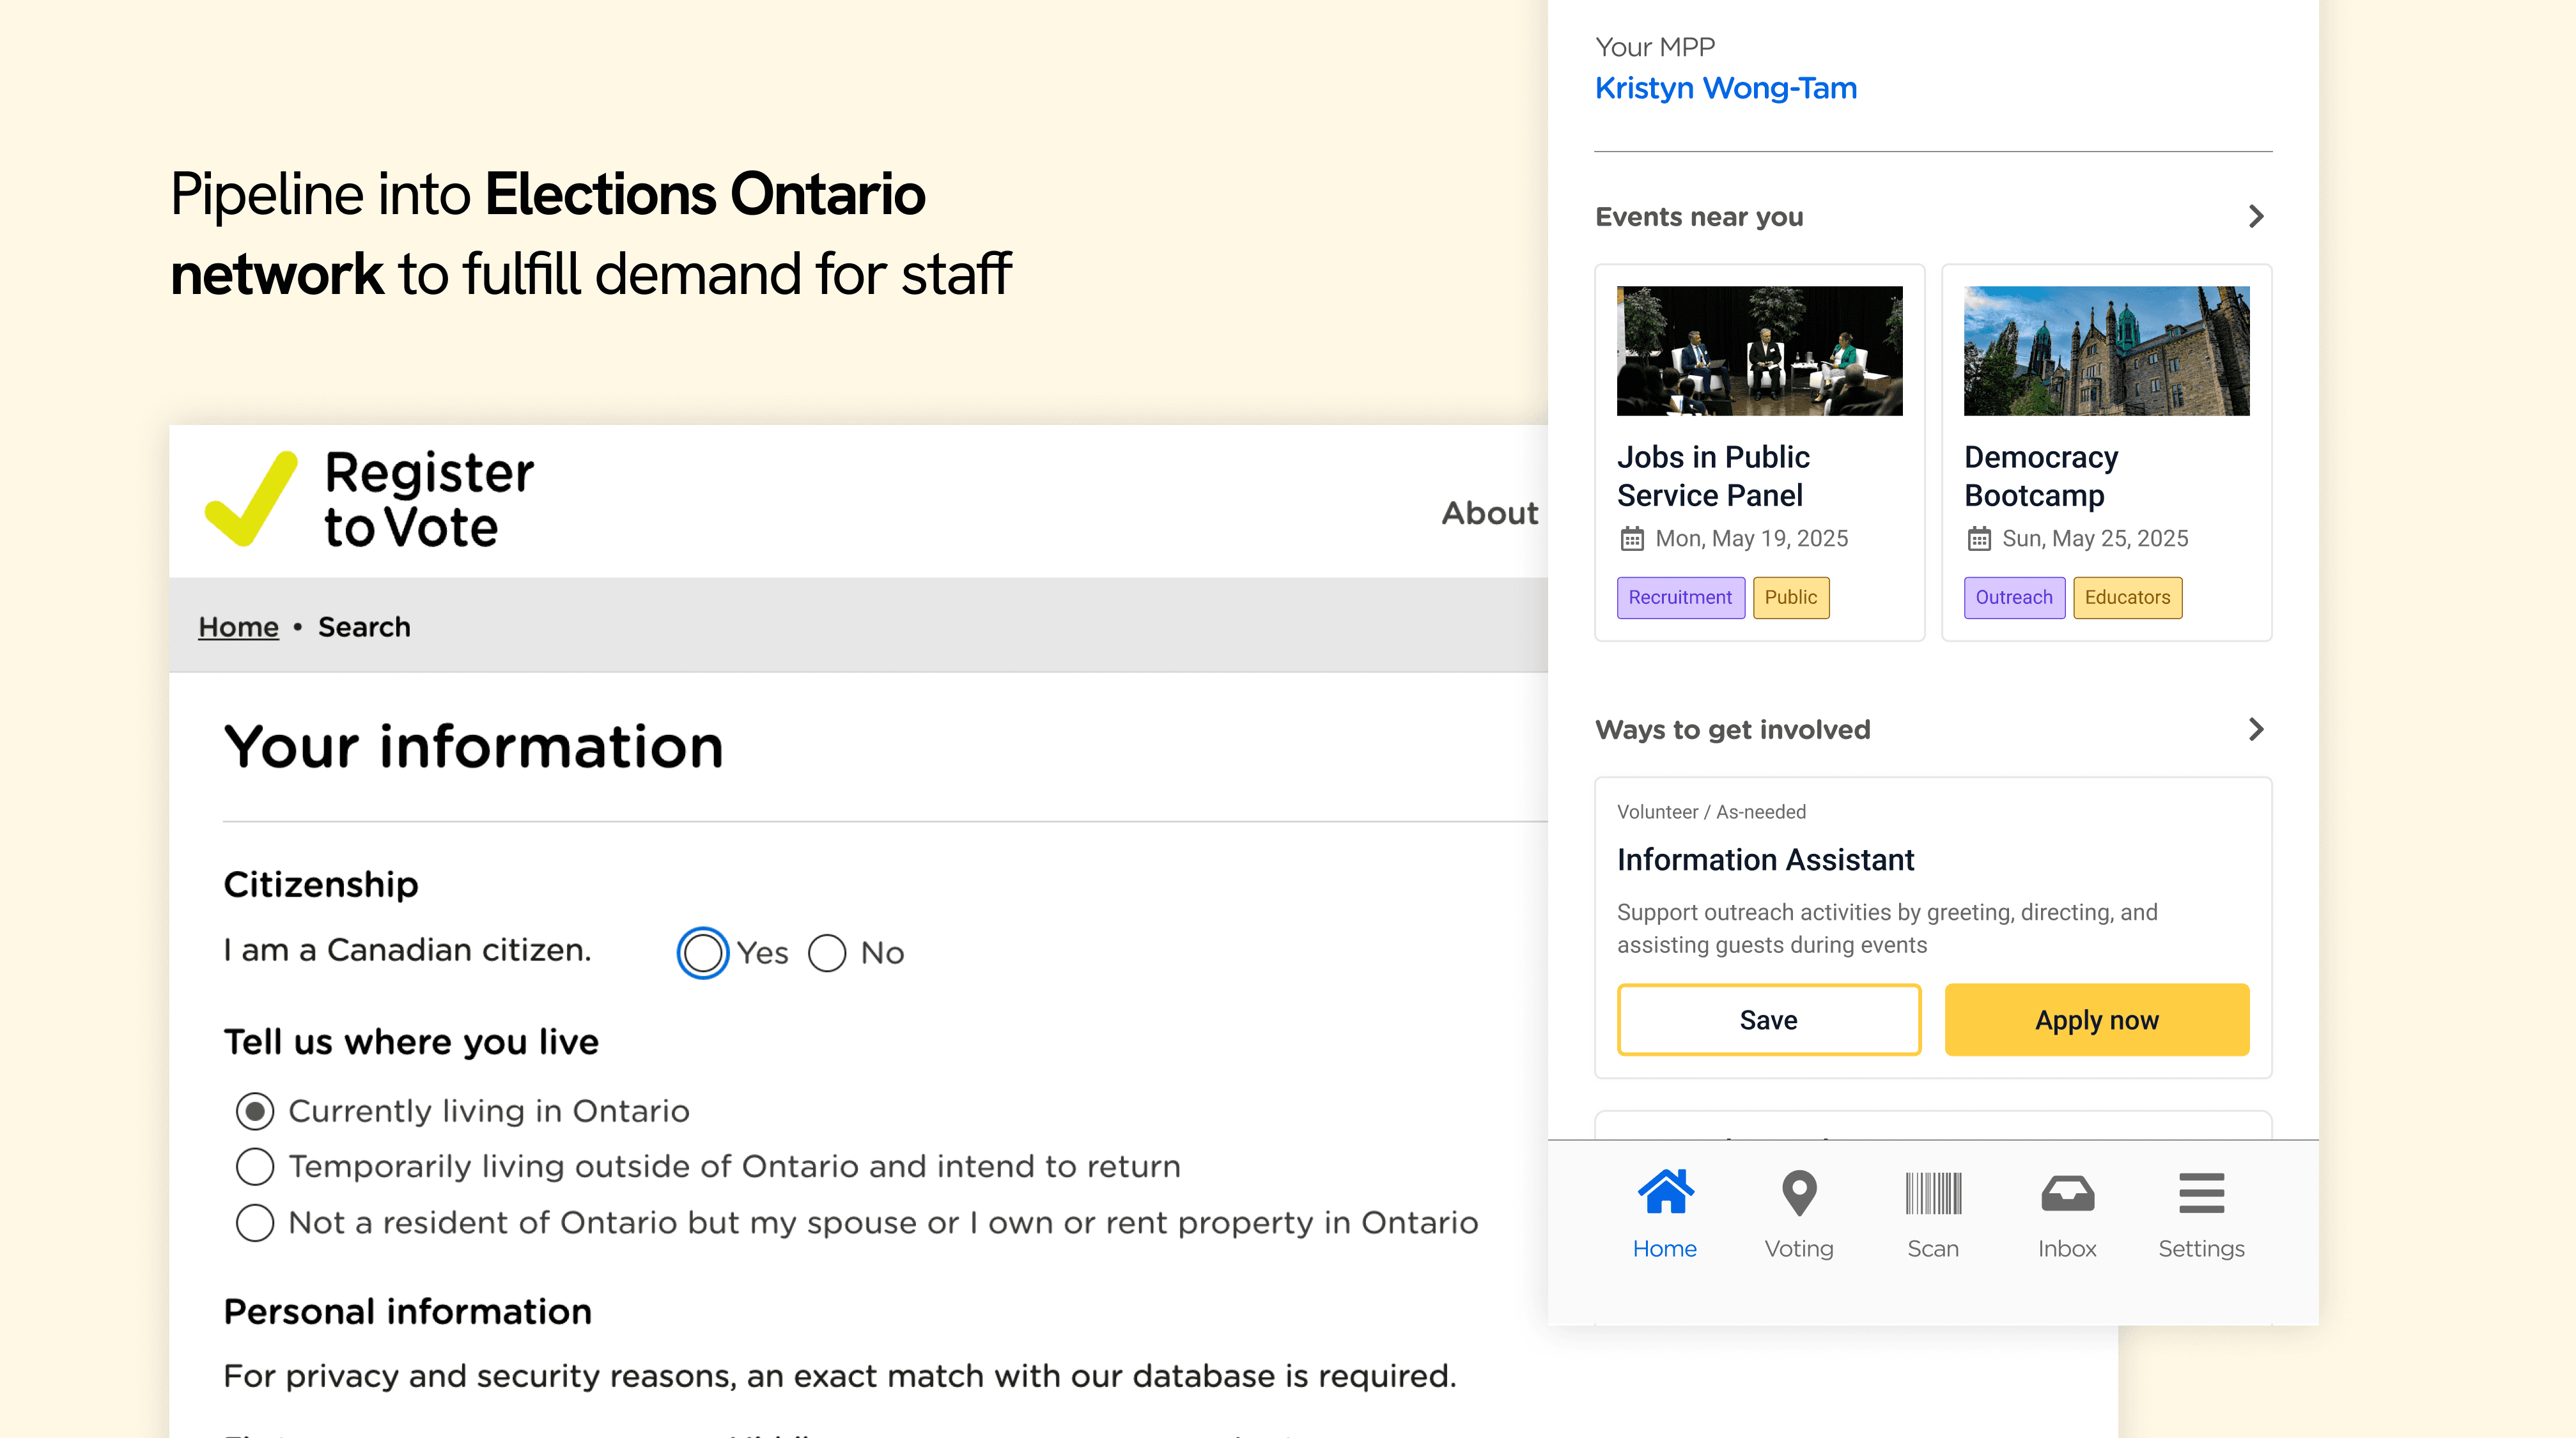
Task: Click the Events near you heading
Action: click(x=1699, y=217)
